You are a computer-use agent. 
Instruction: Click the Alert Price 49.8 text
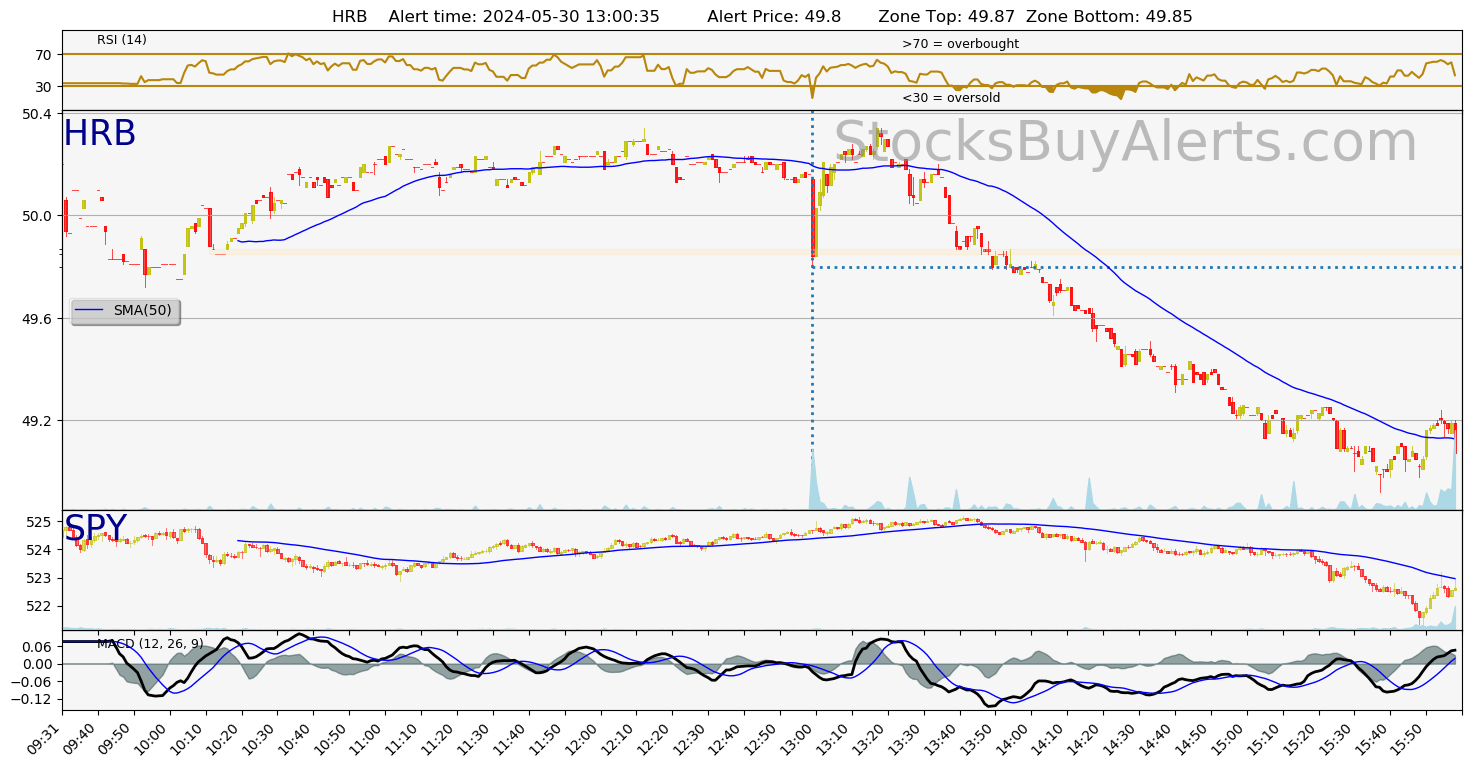click(x=774, y=17)
